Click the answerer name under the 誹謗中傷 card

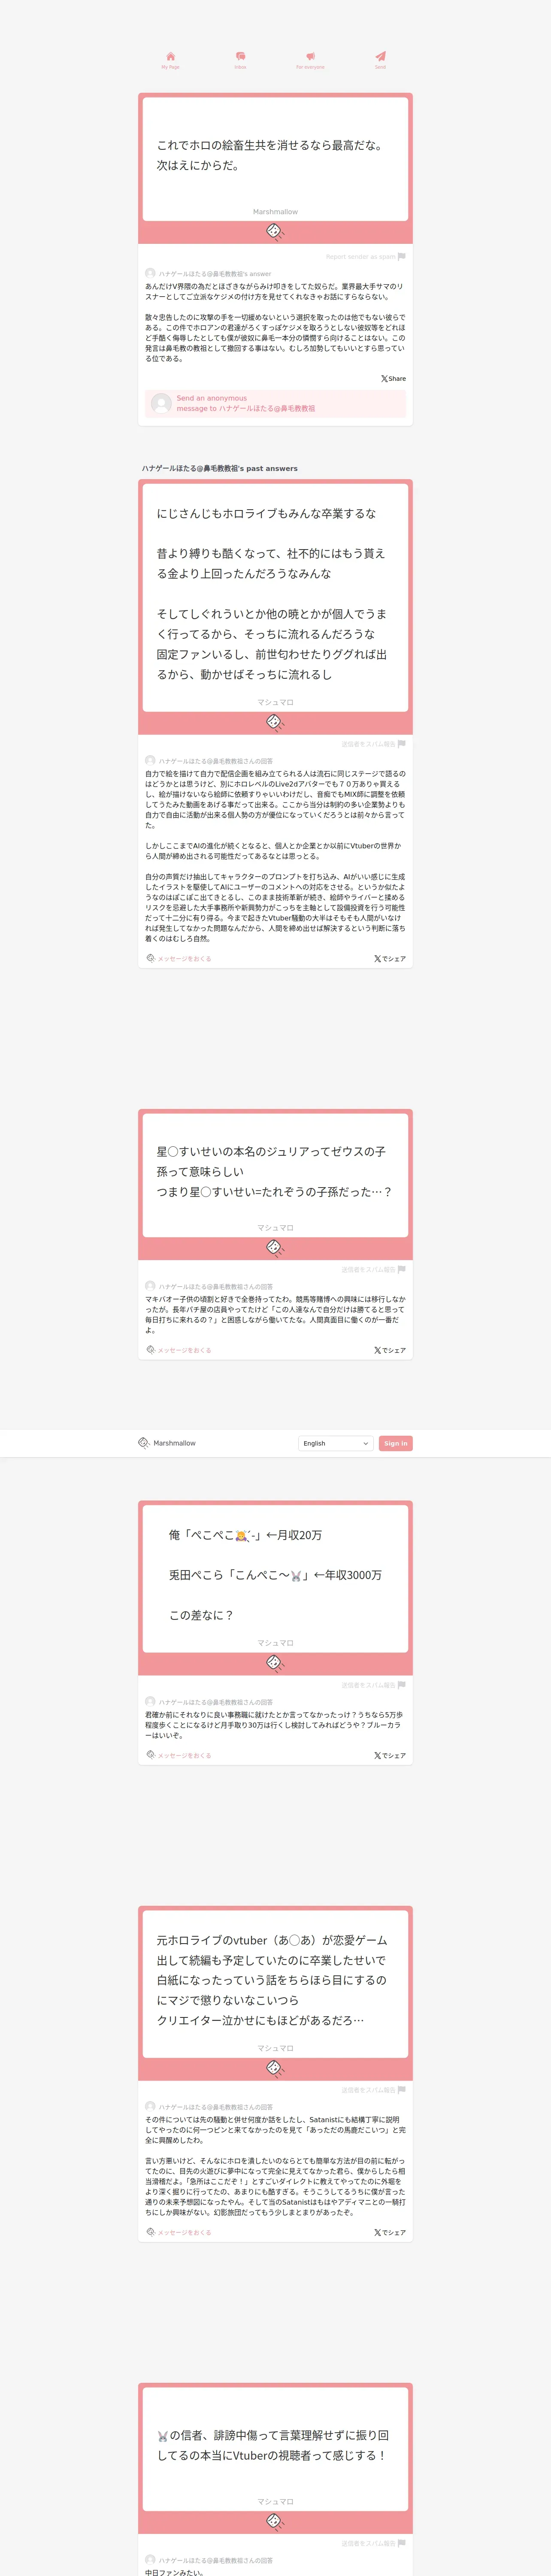tap(215, 2560)
